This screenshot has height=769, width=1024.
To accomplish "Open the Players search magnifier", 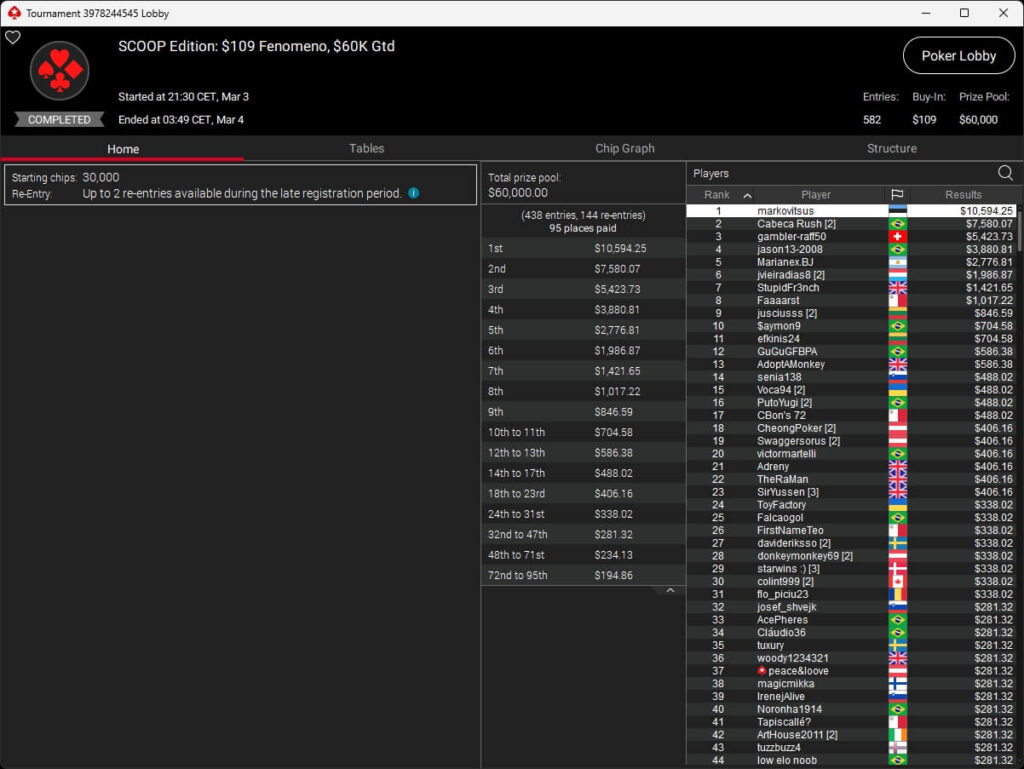I will pos(1004,173).
